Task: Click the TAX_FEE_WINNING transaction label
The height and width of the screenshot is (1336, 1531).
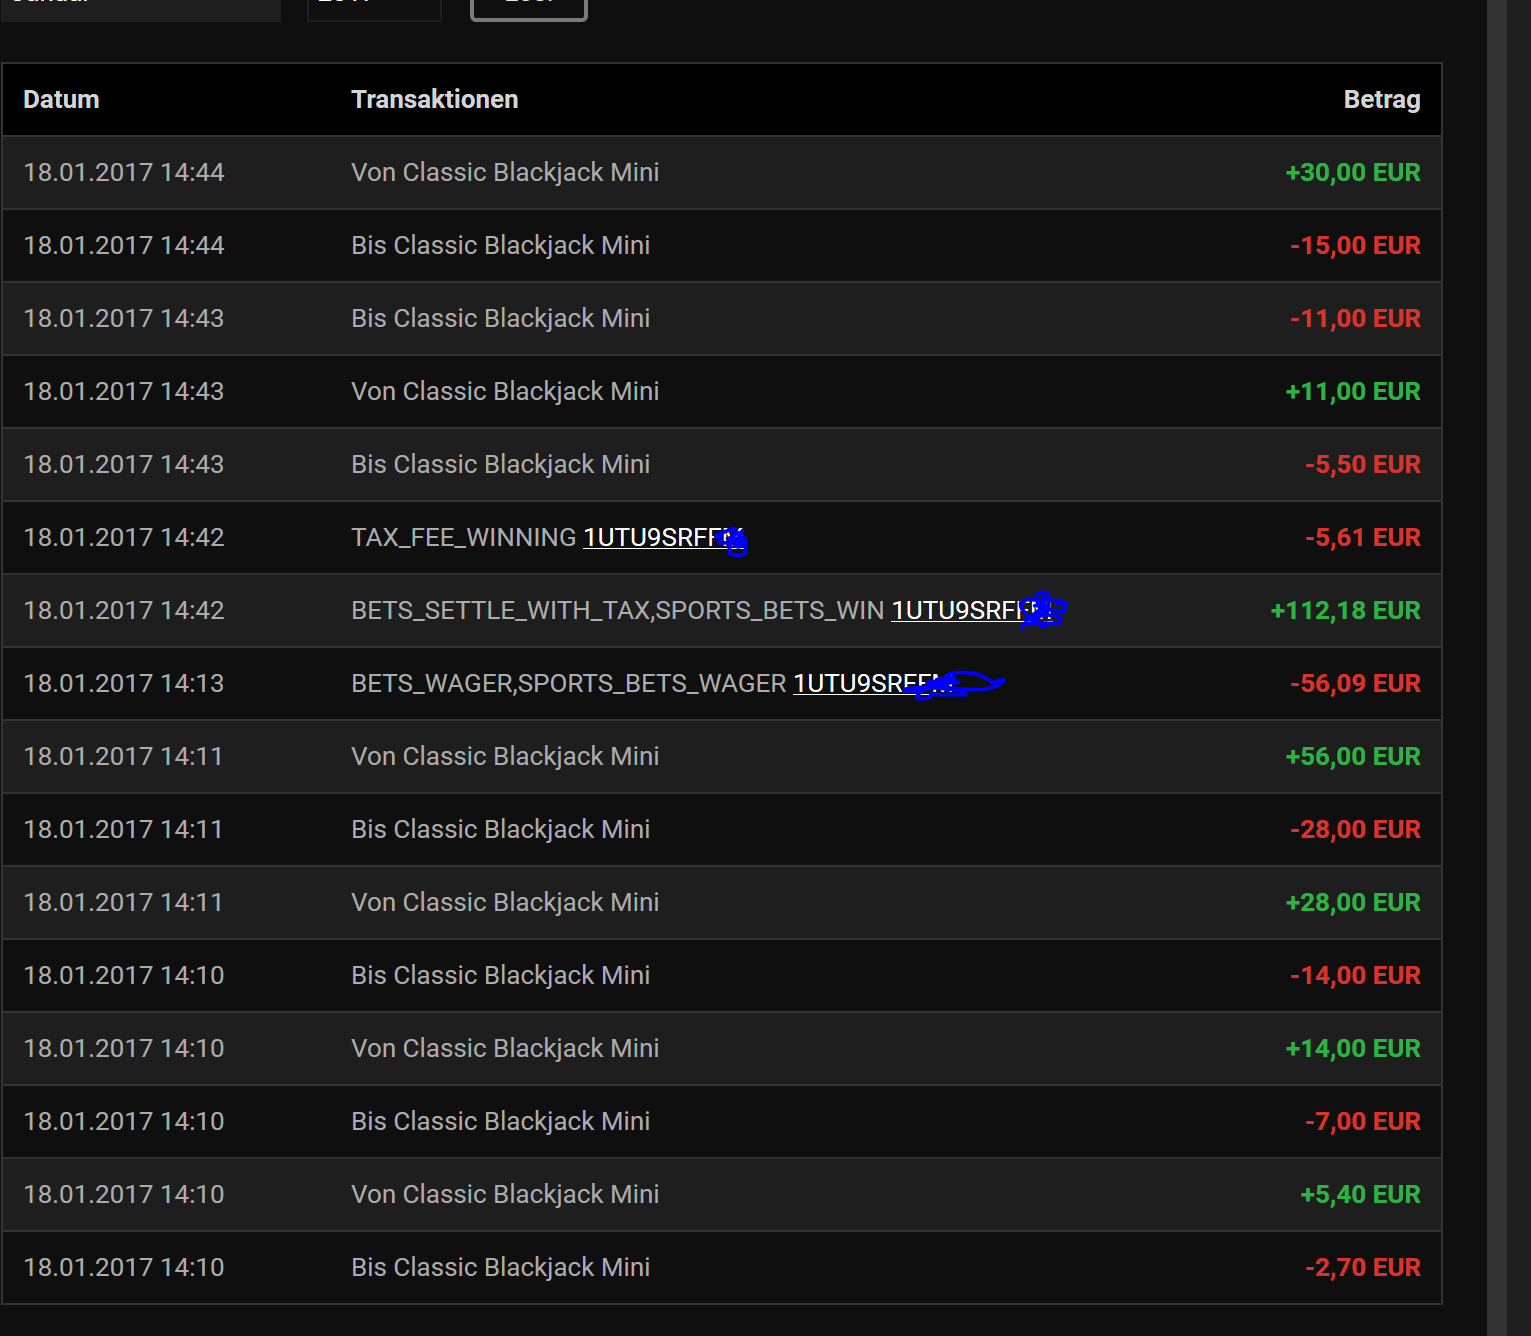Action: click(x=464, y=537)
